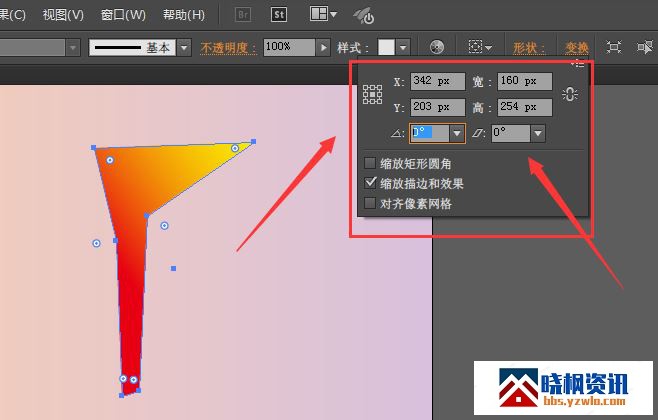Viewport: 658px width, 420px height.
Task: Enable 缩放矩形圆角 checkbox
Action: click(x=371, y=163)
